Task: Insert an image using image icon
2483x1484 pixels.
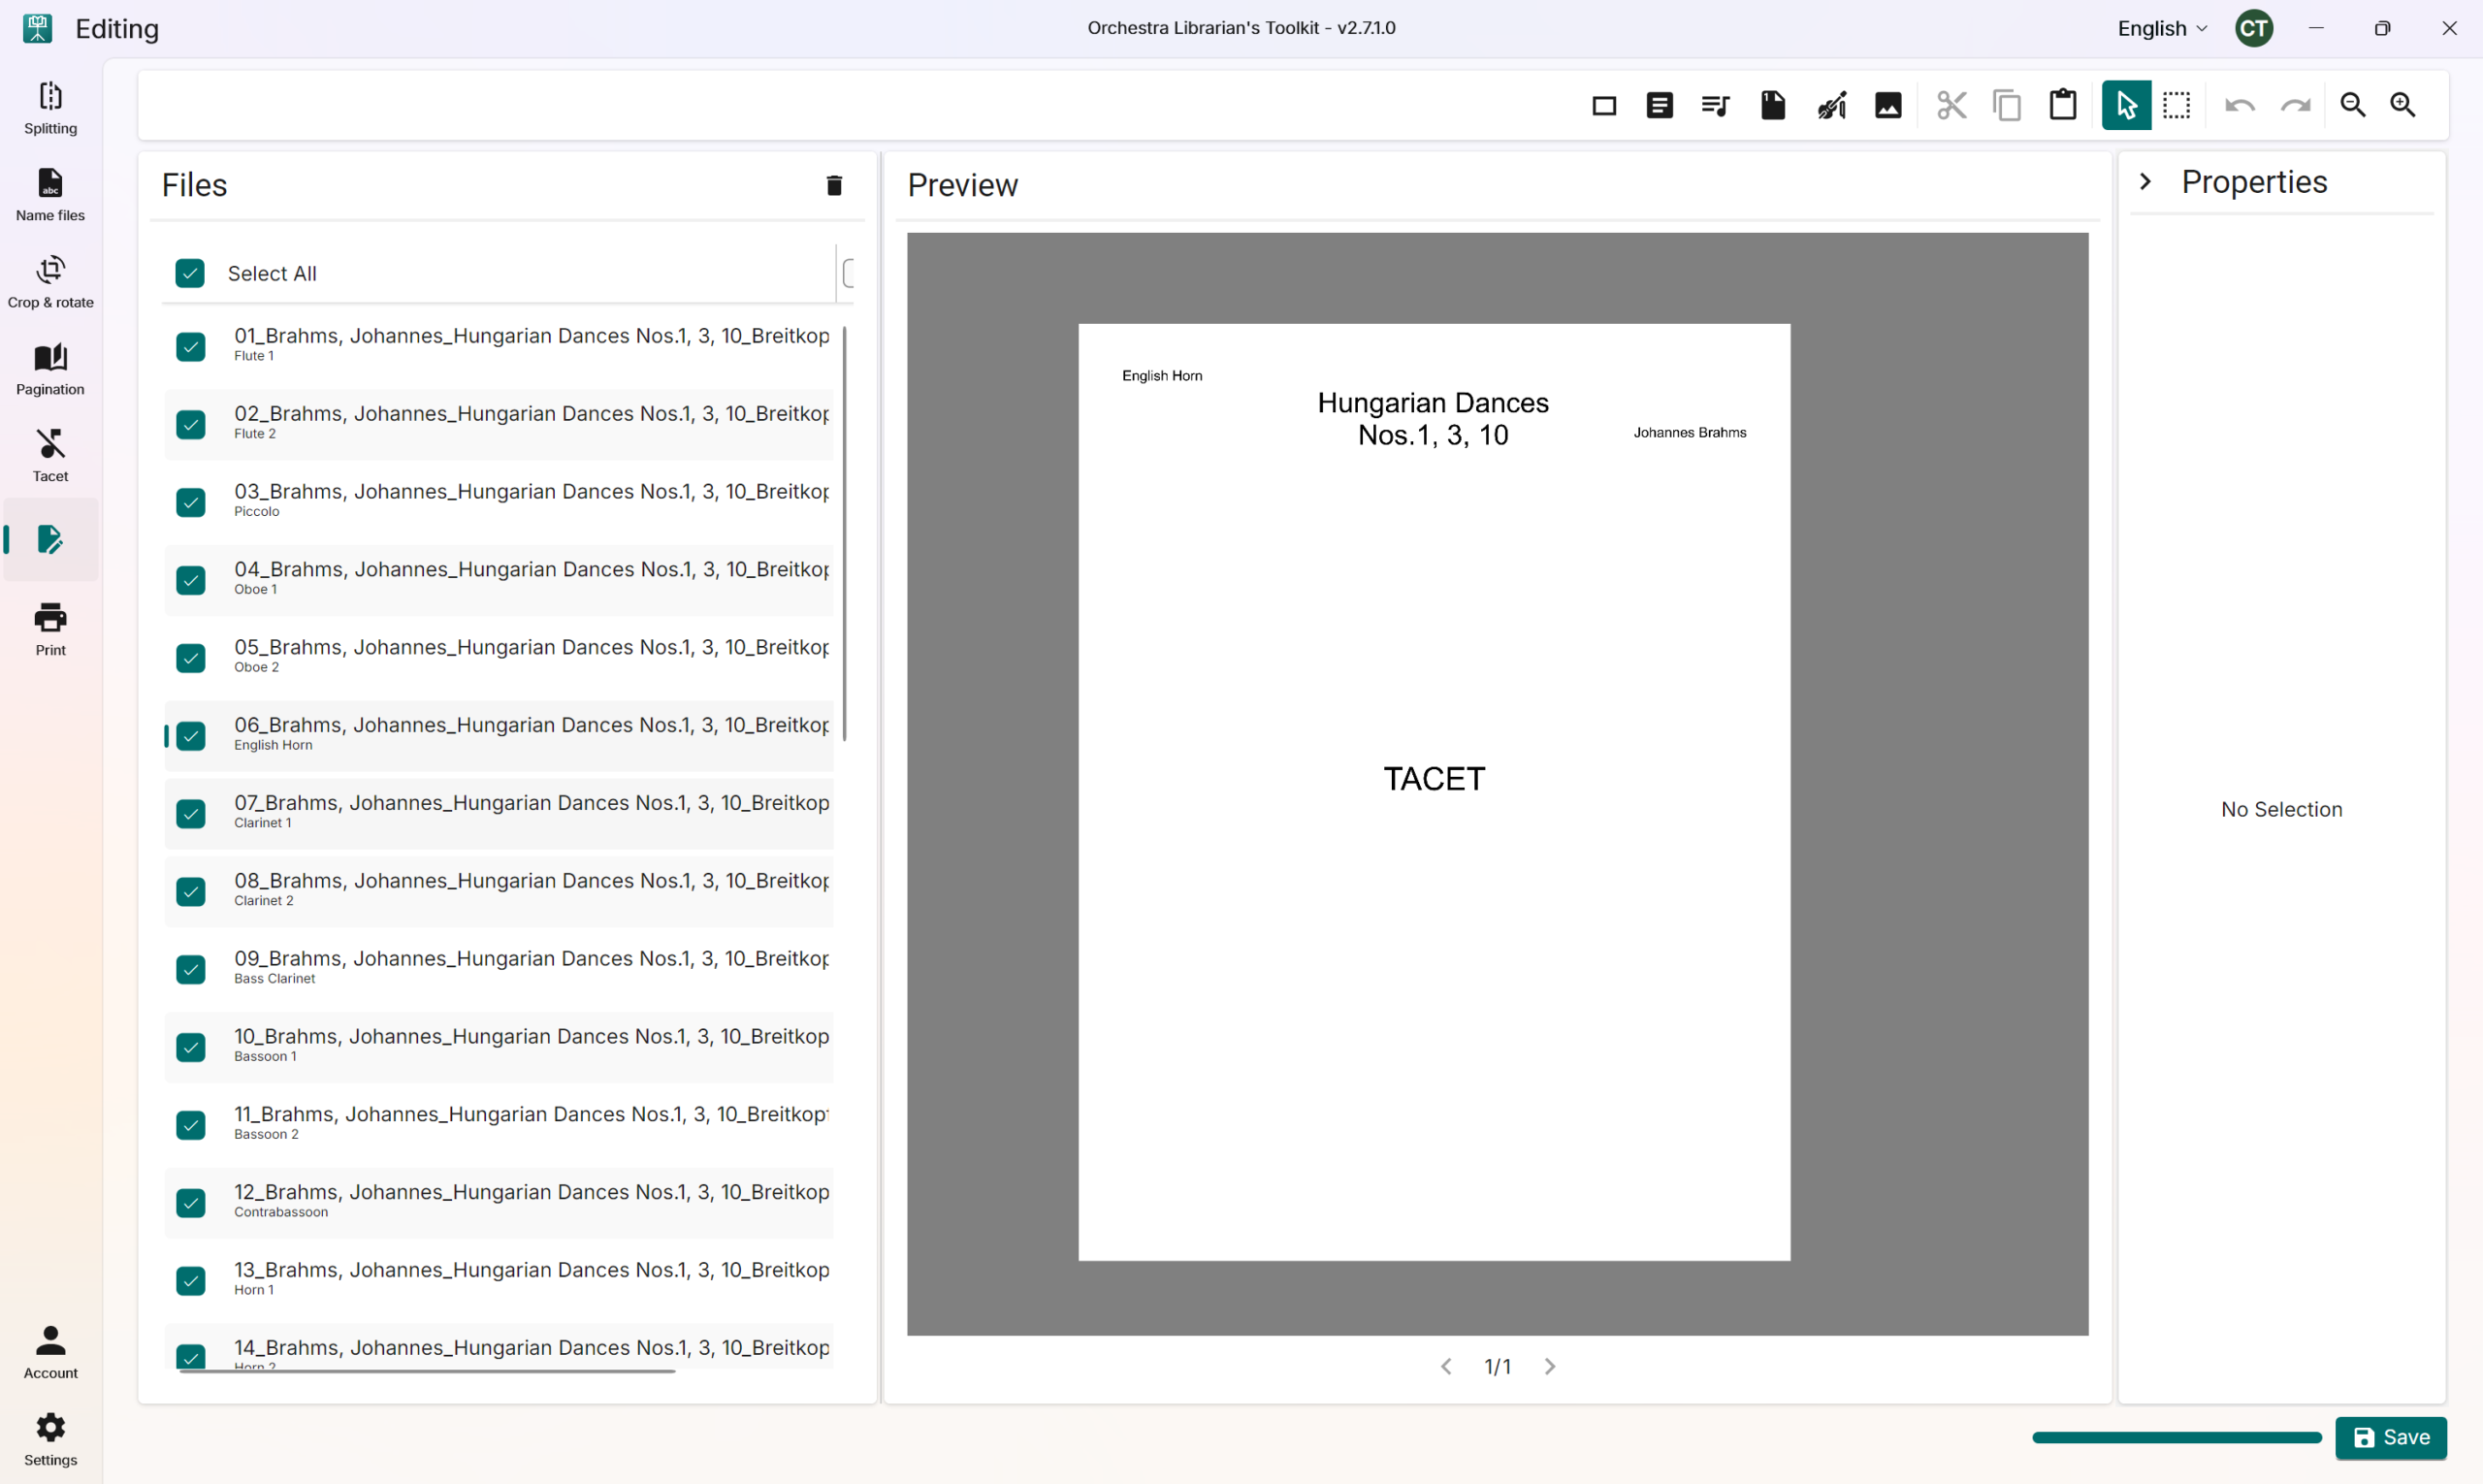Action: (x=1888, y=105)
